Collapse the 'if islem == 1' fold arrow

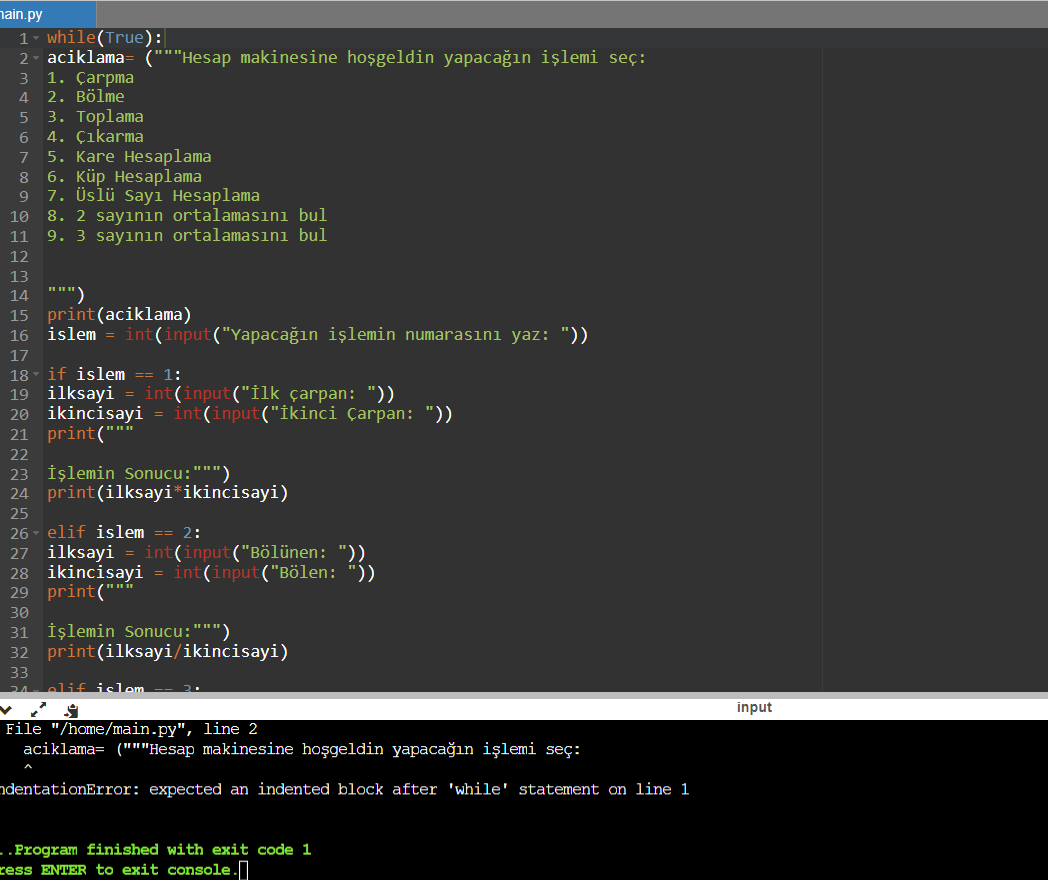(x=36, y=374)
